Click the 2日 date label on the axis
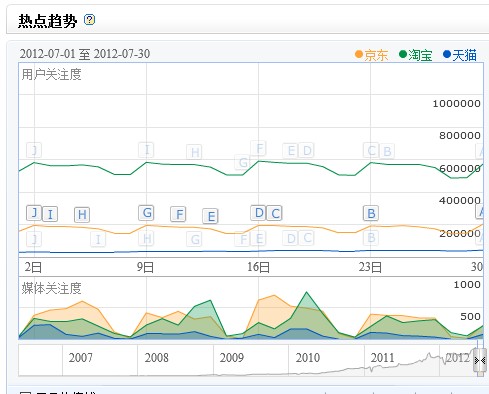The width and height of the screenshot is (489, 394). [33, 267]
